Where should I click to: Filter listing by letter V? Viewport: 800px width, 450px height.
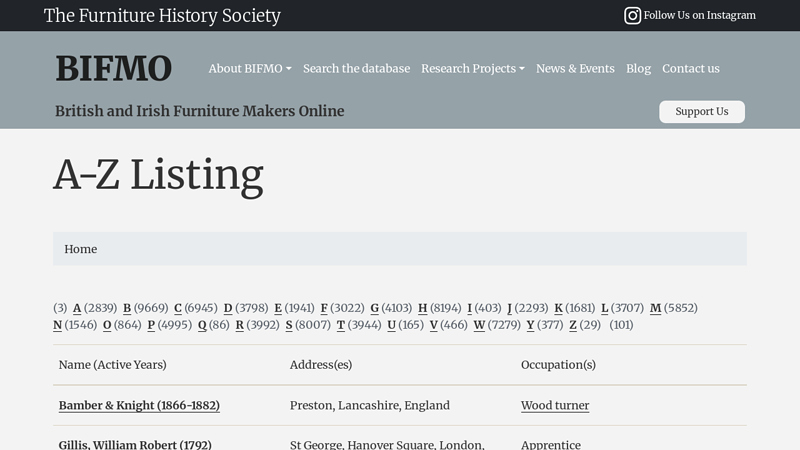434,325
